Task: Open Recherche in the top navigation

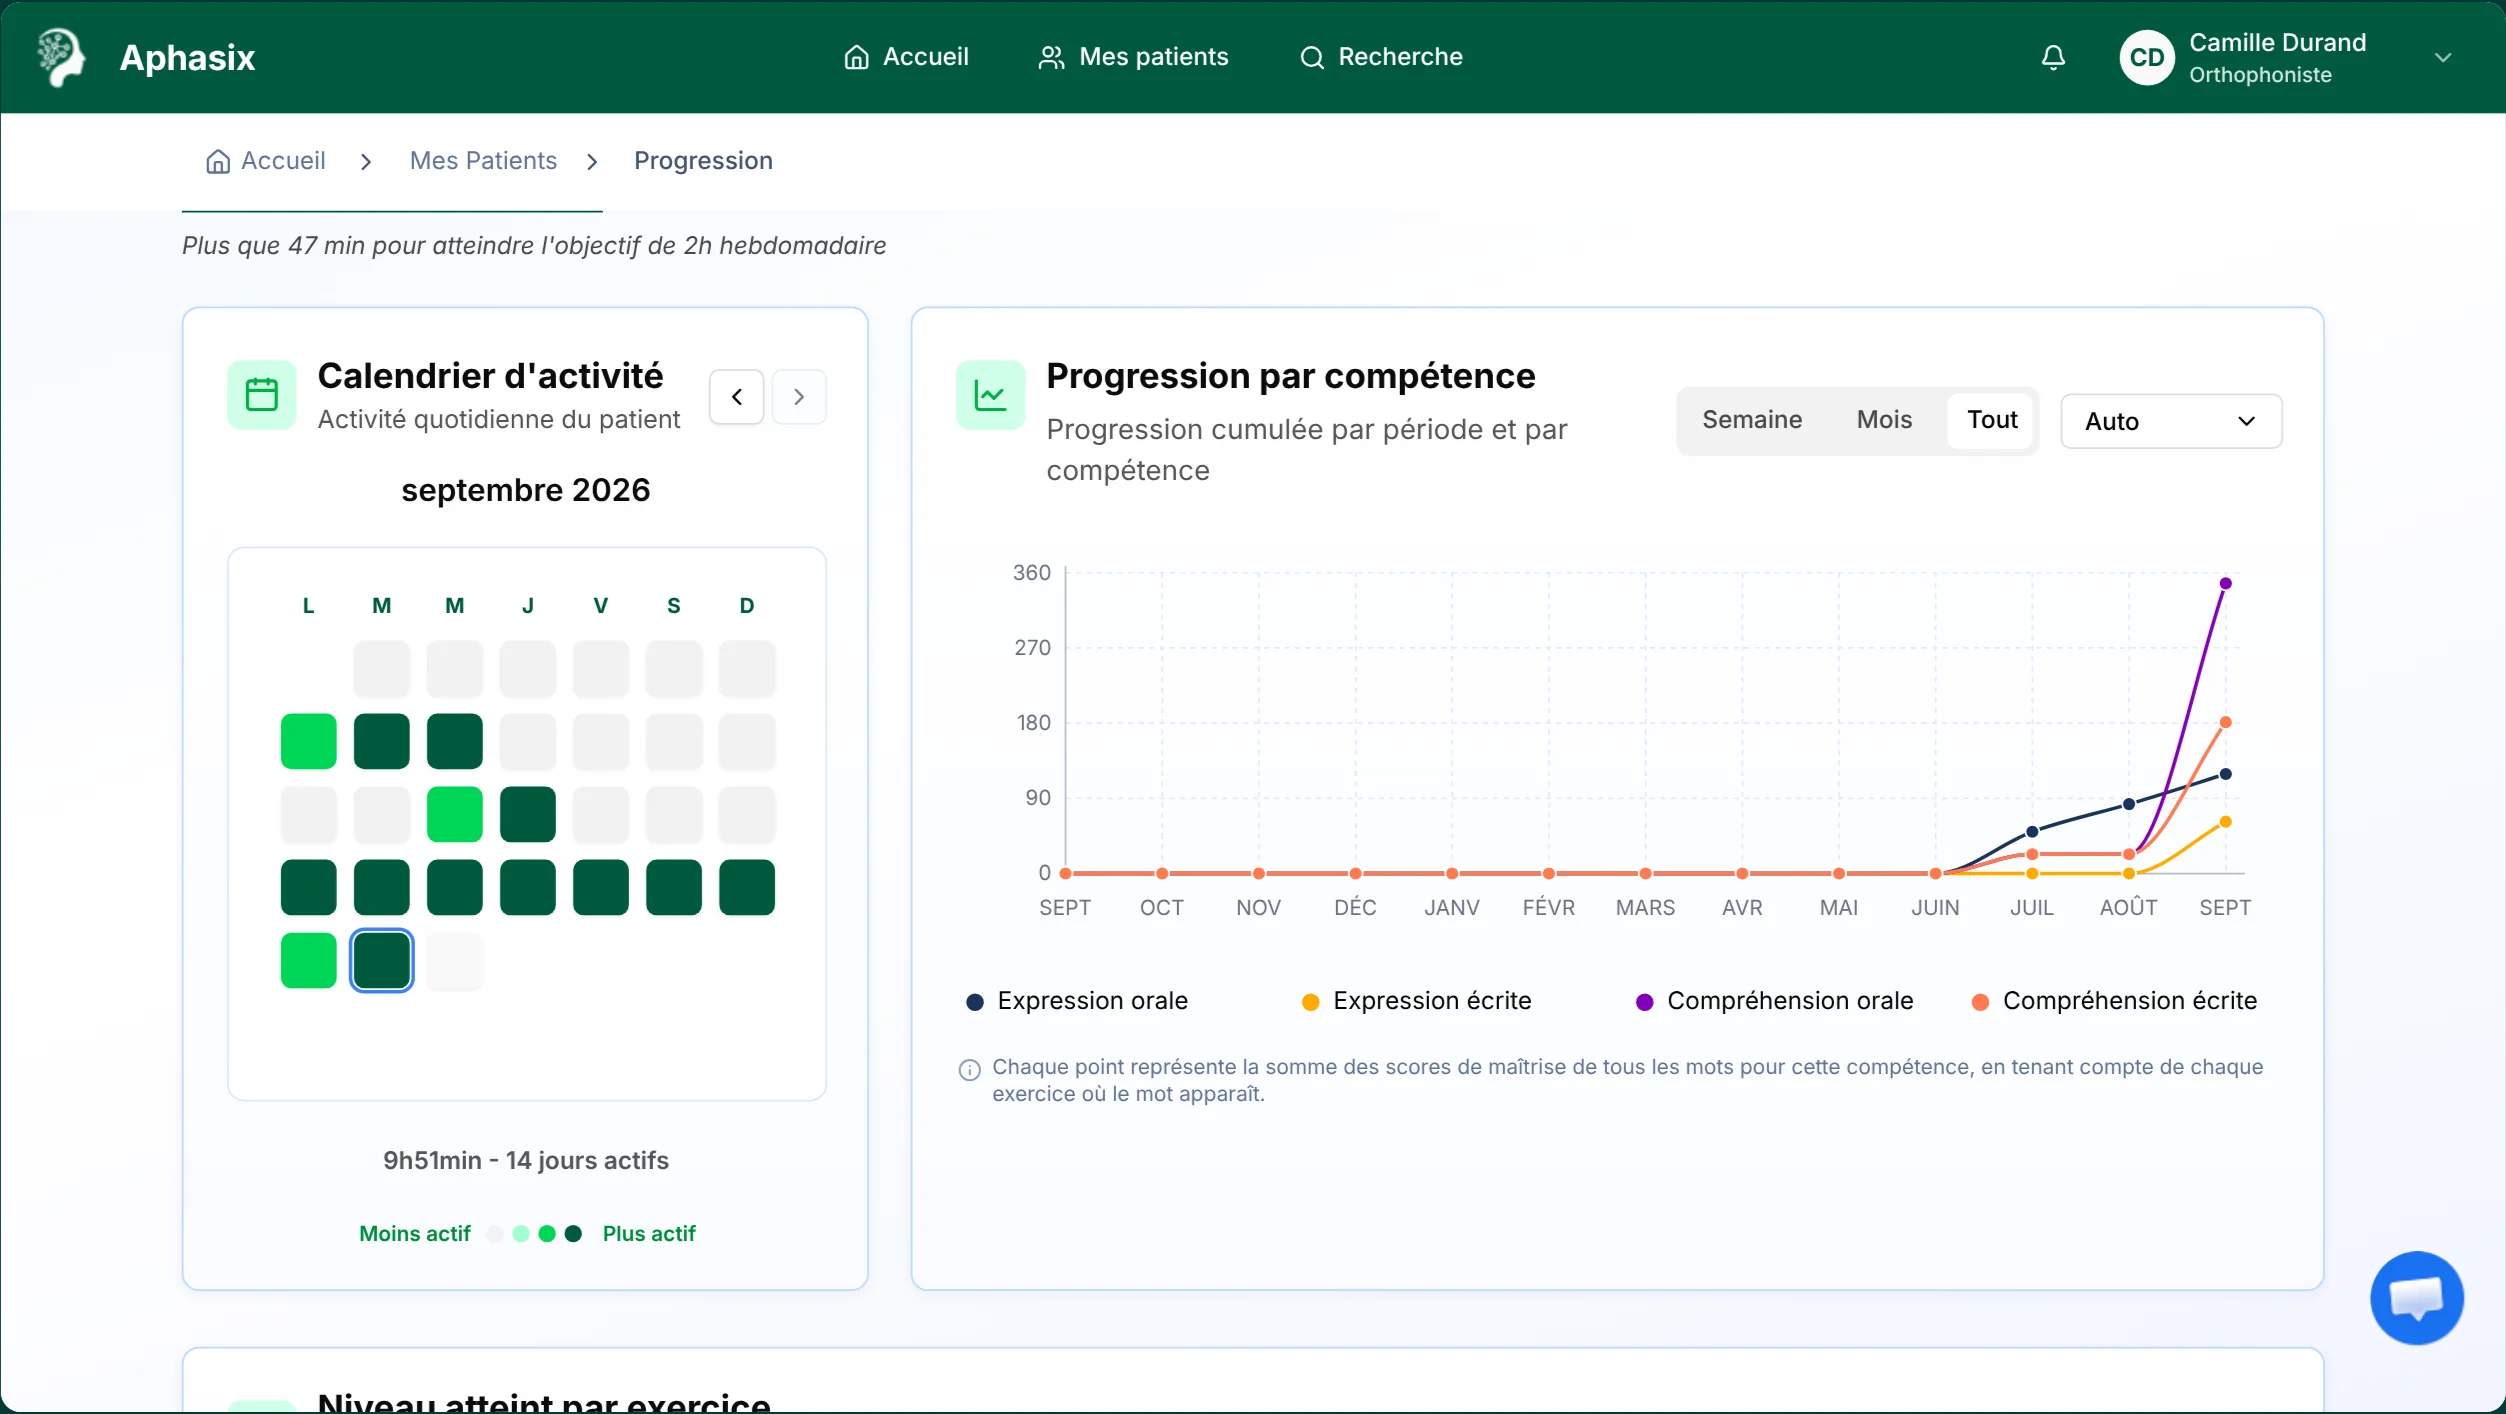Action: click(x=1381, y=57)
